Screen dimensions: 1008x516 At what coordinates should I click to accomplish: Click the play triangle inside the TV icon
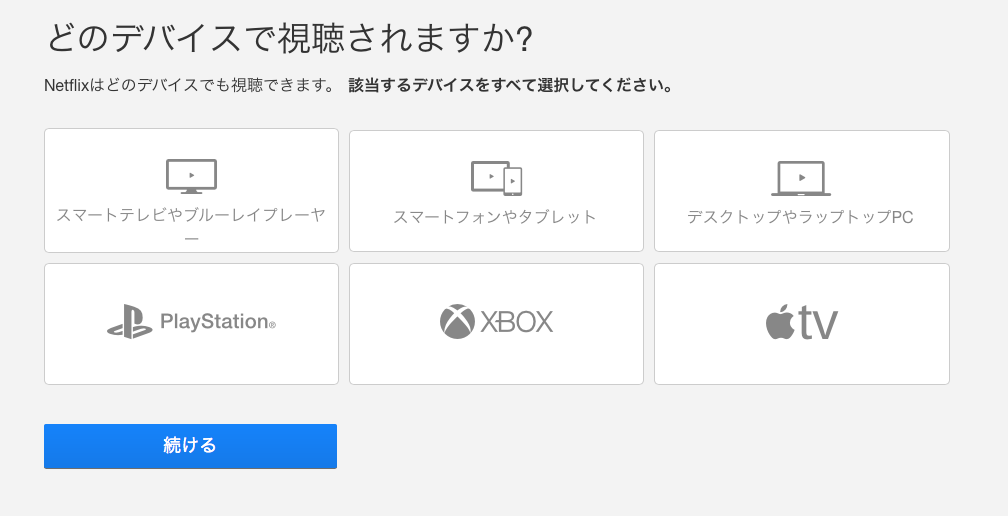click(192, 175)
